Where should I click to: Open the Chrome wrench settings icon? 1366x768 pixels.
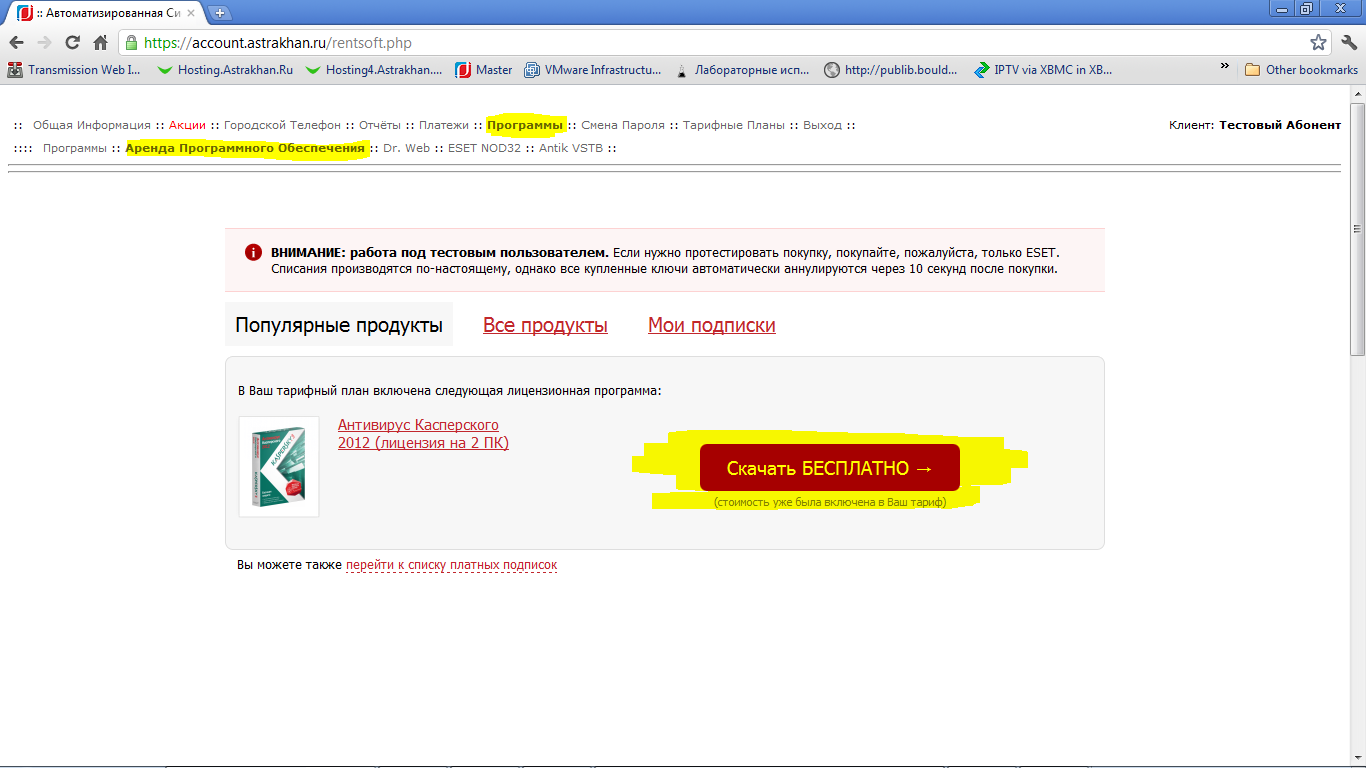(x=1348, y=43)
